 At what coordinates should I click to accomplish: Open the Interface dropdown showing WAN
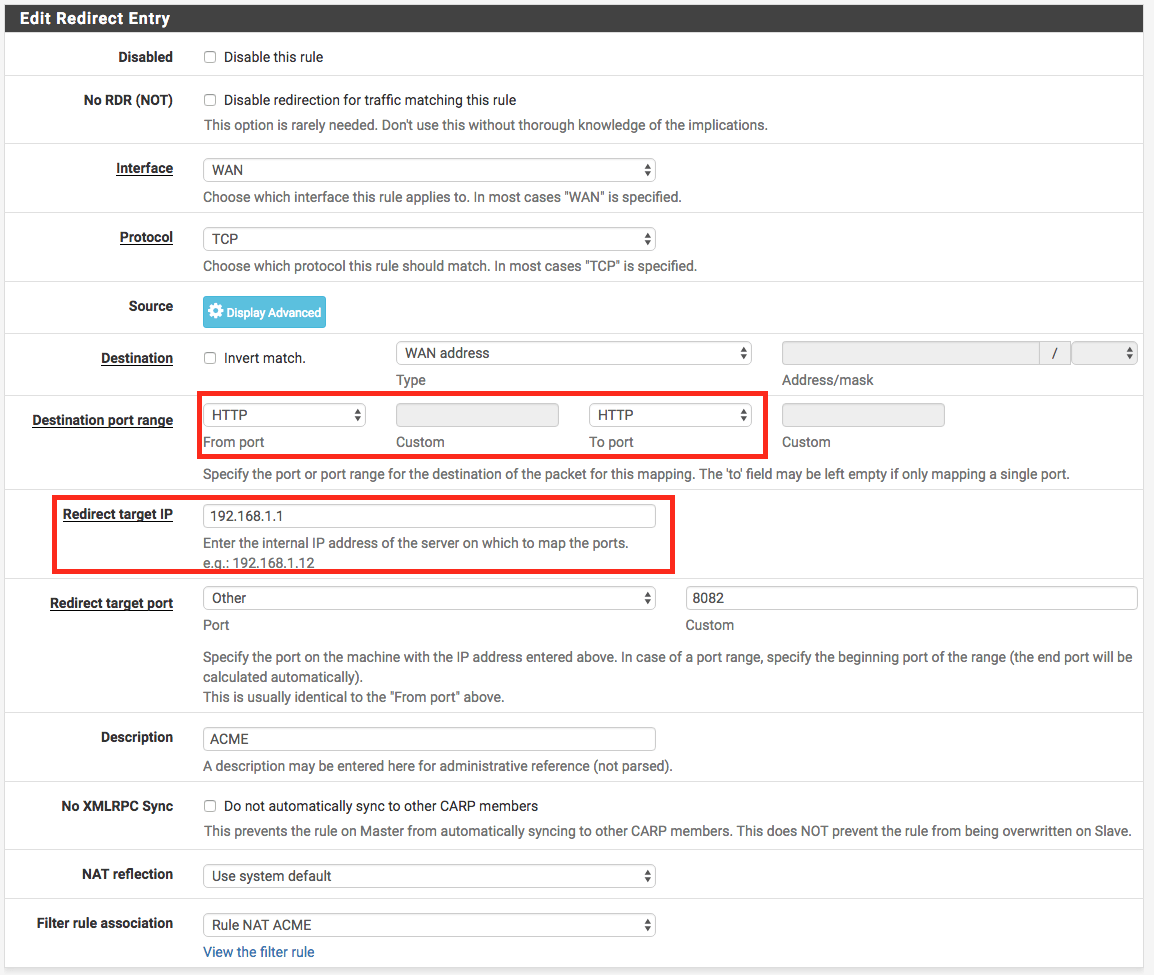point(429,170)
